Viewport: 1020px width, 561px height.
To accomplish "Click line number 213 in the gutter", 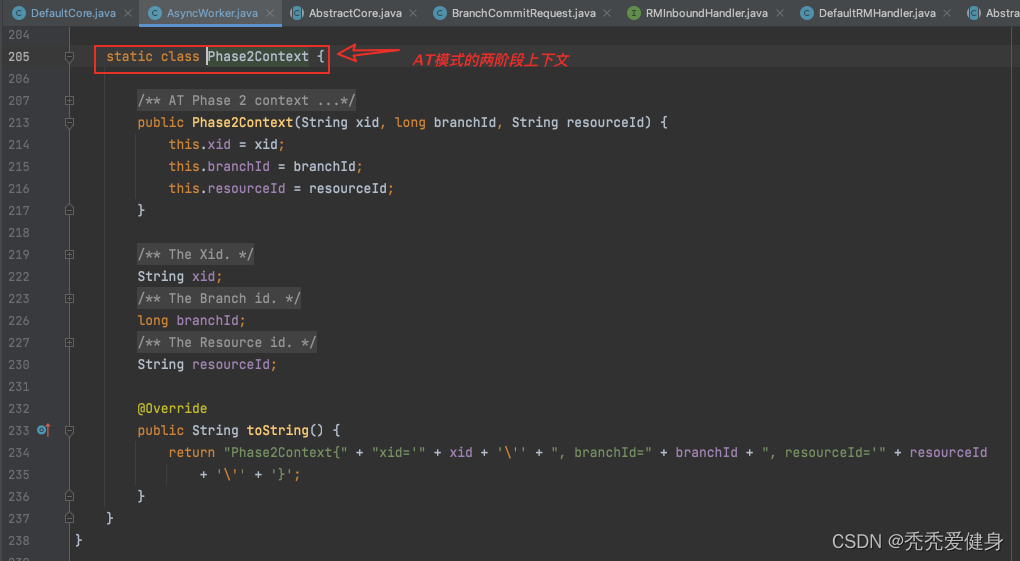I will [19, 122].
